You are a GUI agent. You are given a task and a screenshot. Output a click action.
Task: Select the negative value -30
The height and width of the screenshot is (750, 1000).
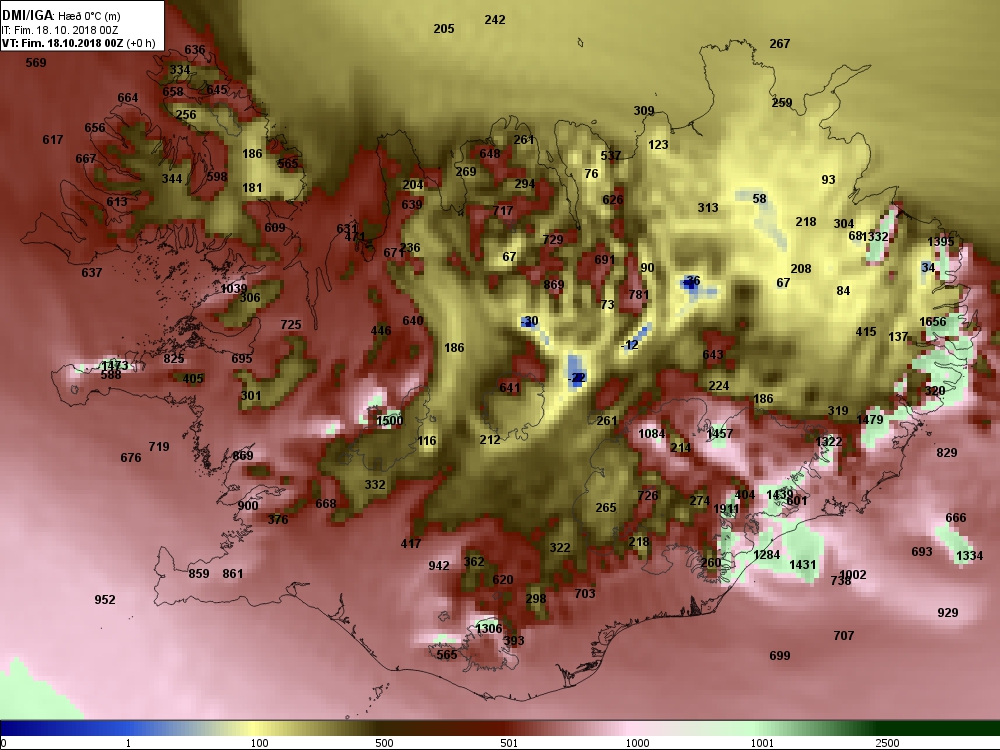click(x=529, y=321)
